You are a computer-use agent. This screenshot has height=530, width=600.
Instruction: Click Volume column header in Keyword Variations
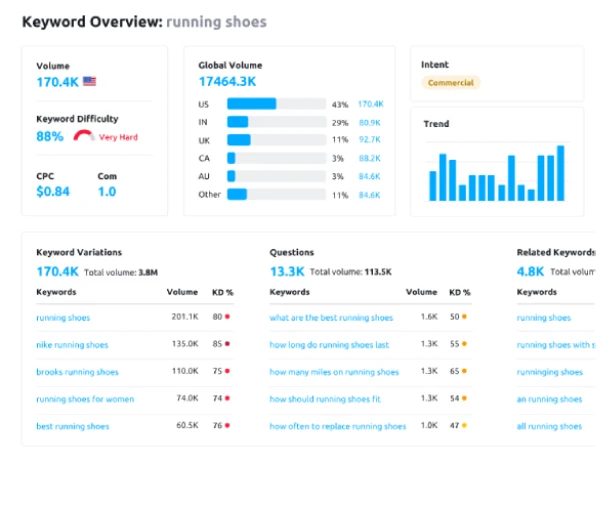(182, 292)
